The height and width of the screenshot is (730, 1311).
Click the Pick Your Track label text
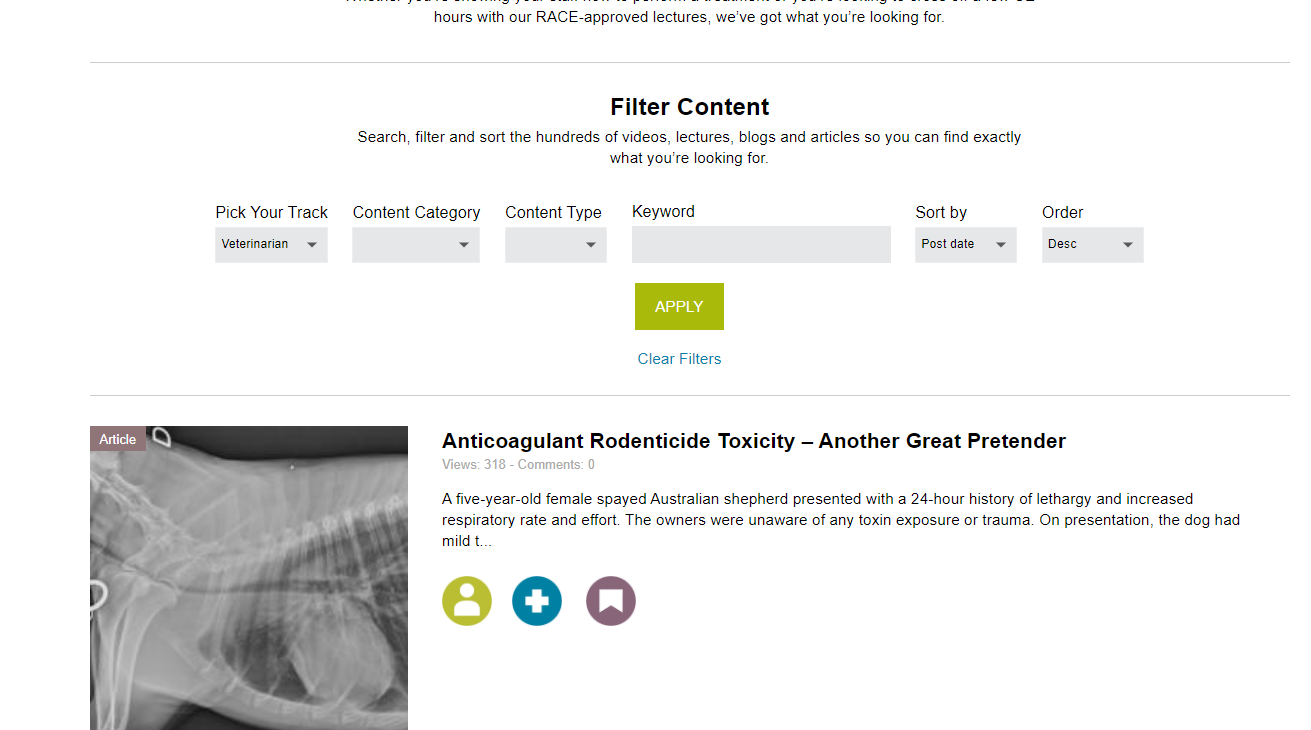click(x=271, y=213)
